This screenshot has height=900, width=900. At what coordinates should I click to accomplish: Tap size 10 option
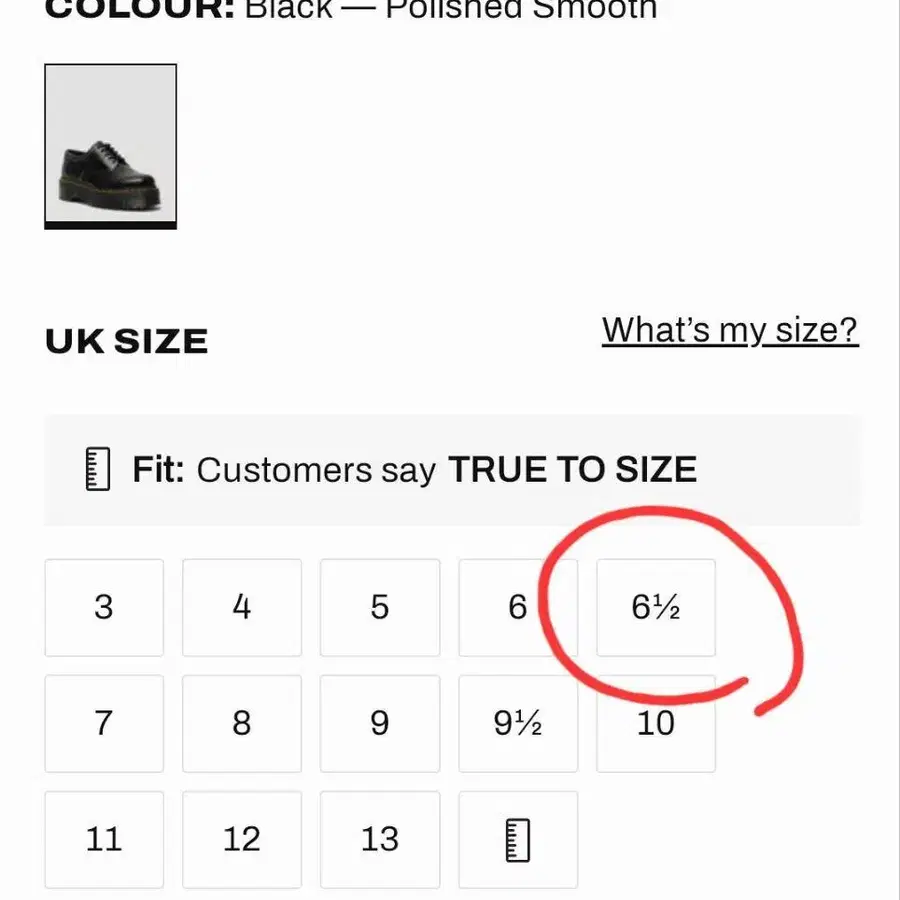tap(656, 723)
